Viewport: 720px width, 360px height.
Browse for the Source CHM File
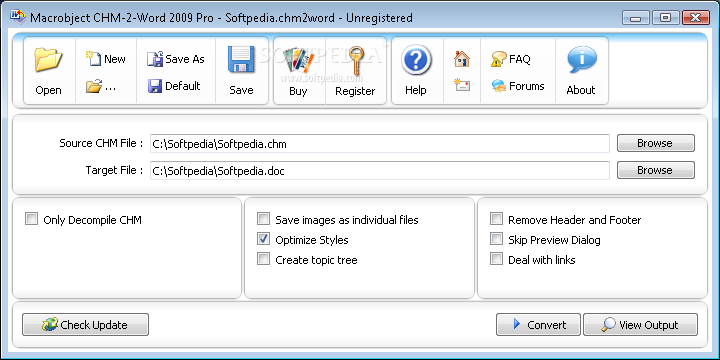tap(655, 143)
